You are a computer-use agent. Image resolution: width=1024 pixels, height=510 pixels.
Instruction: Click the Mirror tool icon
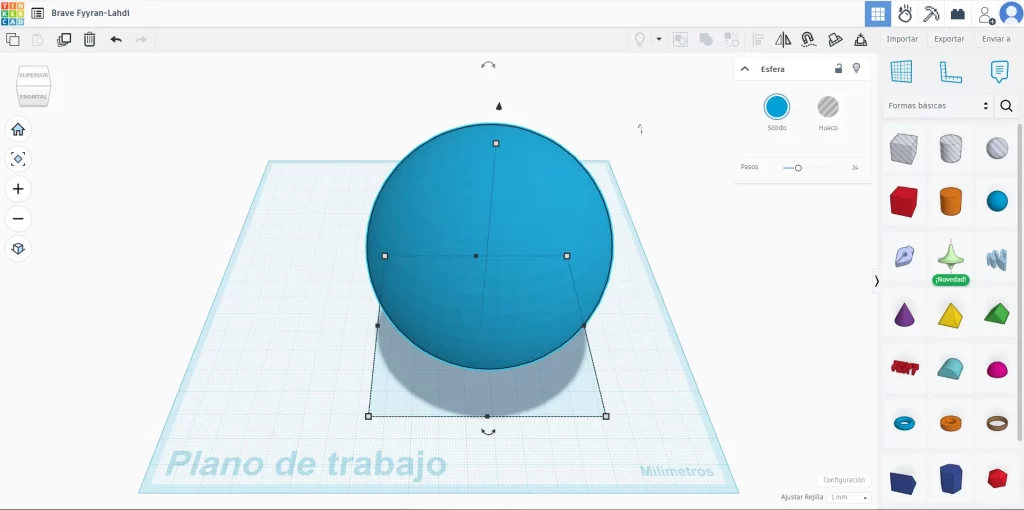pyautogui.click(x=783, y=40)
